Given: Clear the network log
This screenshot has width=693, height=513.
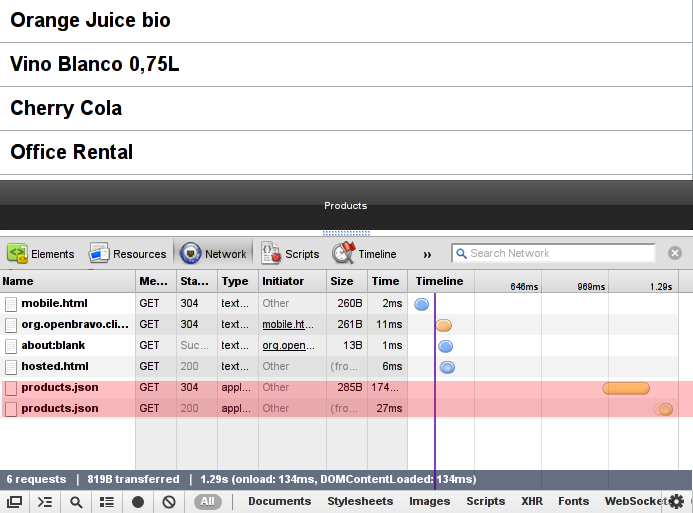Looking at the screenshot, I should tap(169, 502).
